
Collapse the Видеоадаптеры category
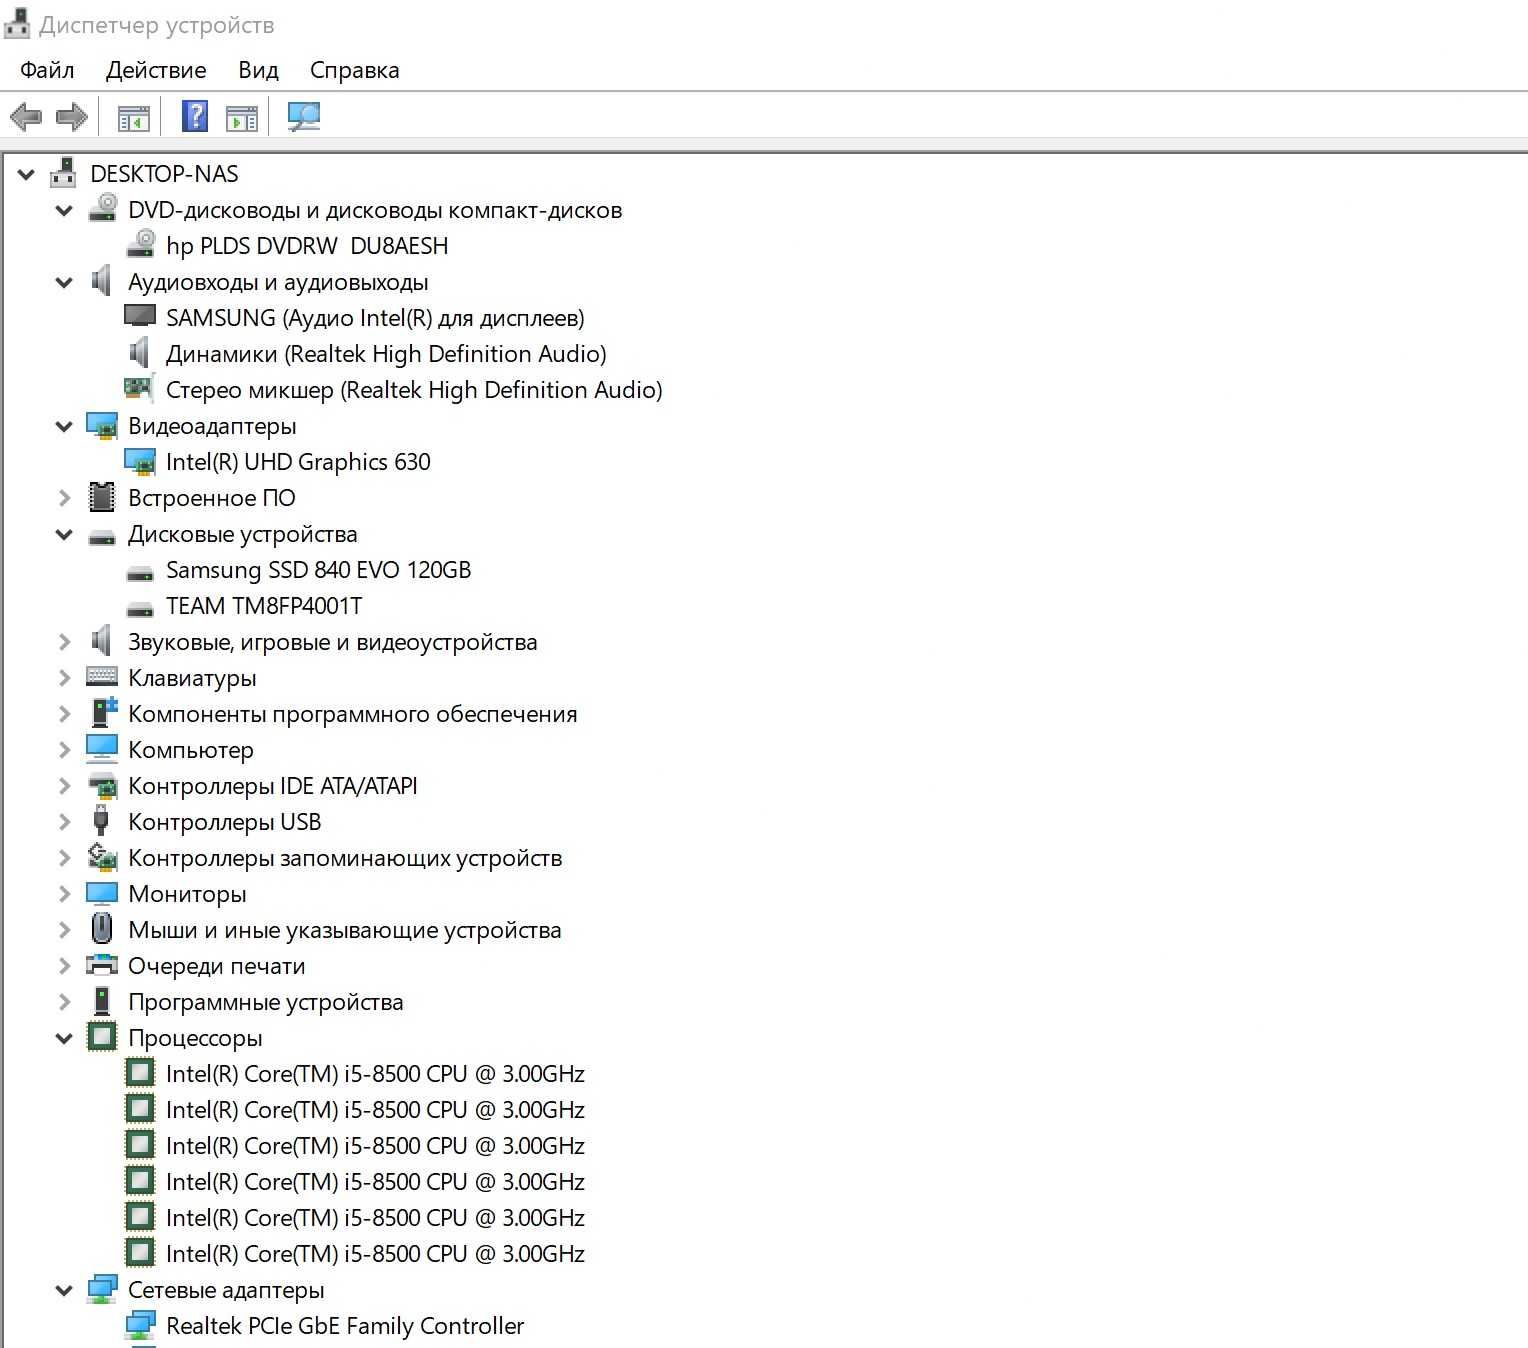(x=64, y=426)
